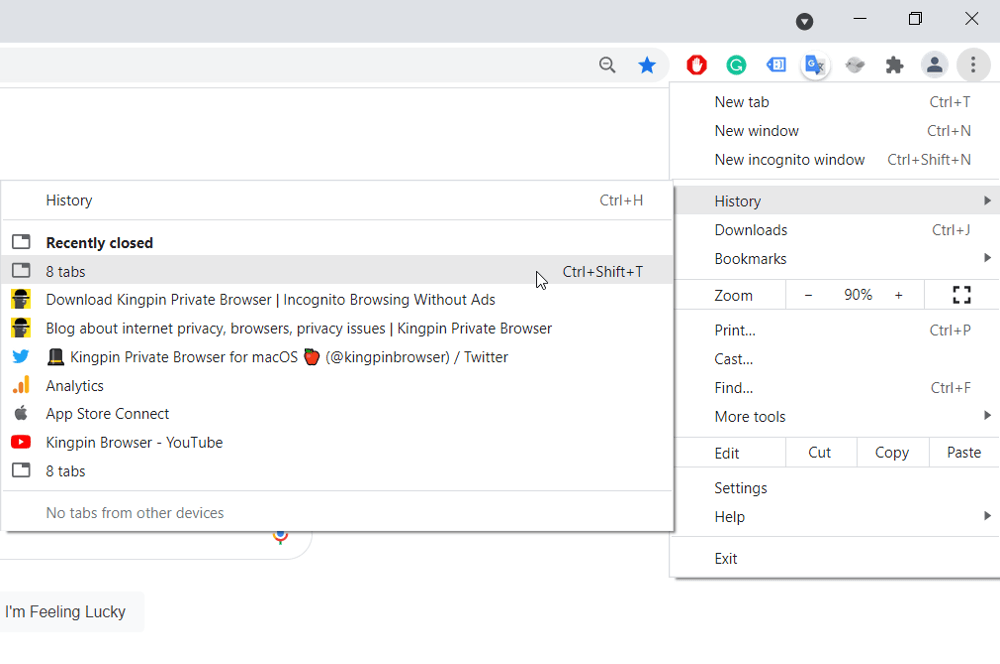Screen dimensions: 1000x664
Task: Click the I'm Feeling Lucky button
Action: 66,611
